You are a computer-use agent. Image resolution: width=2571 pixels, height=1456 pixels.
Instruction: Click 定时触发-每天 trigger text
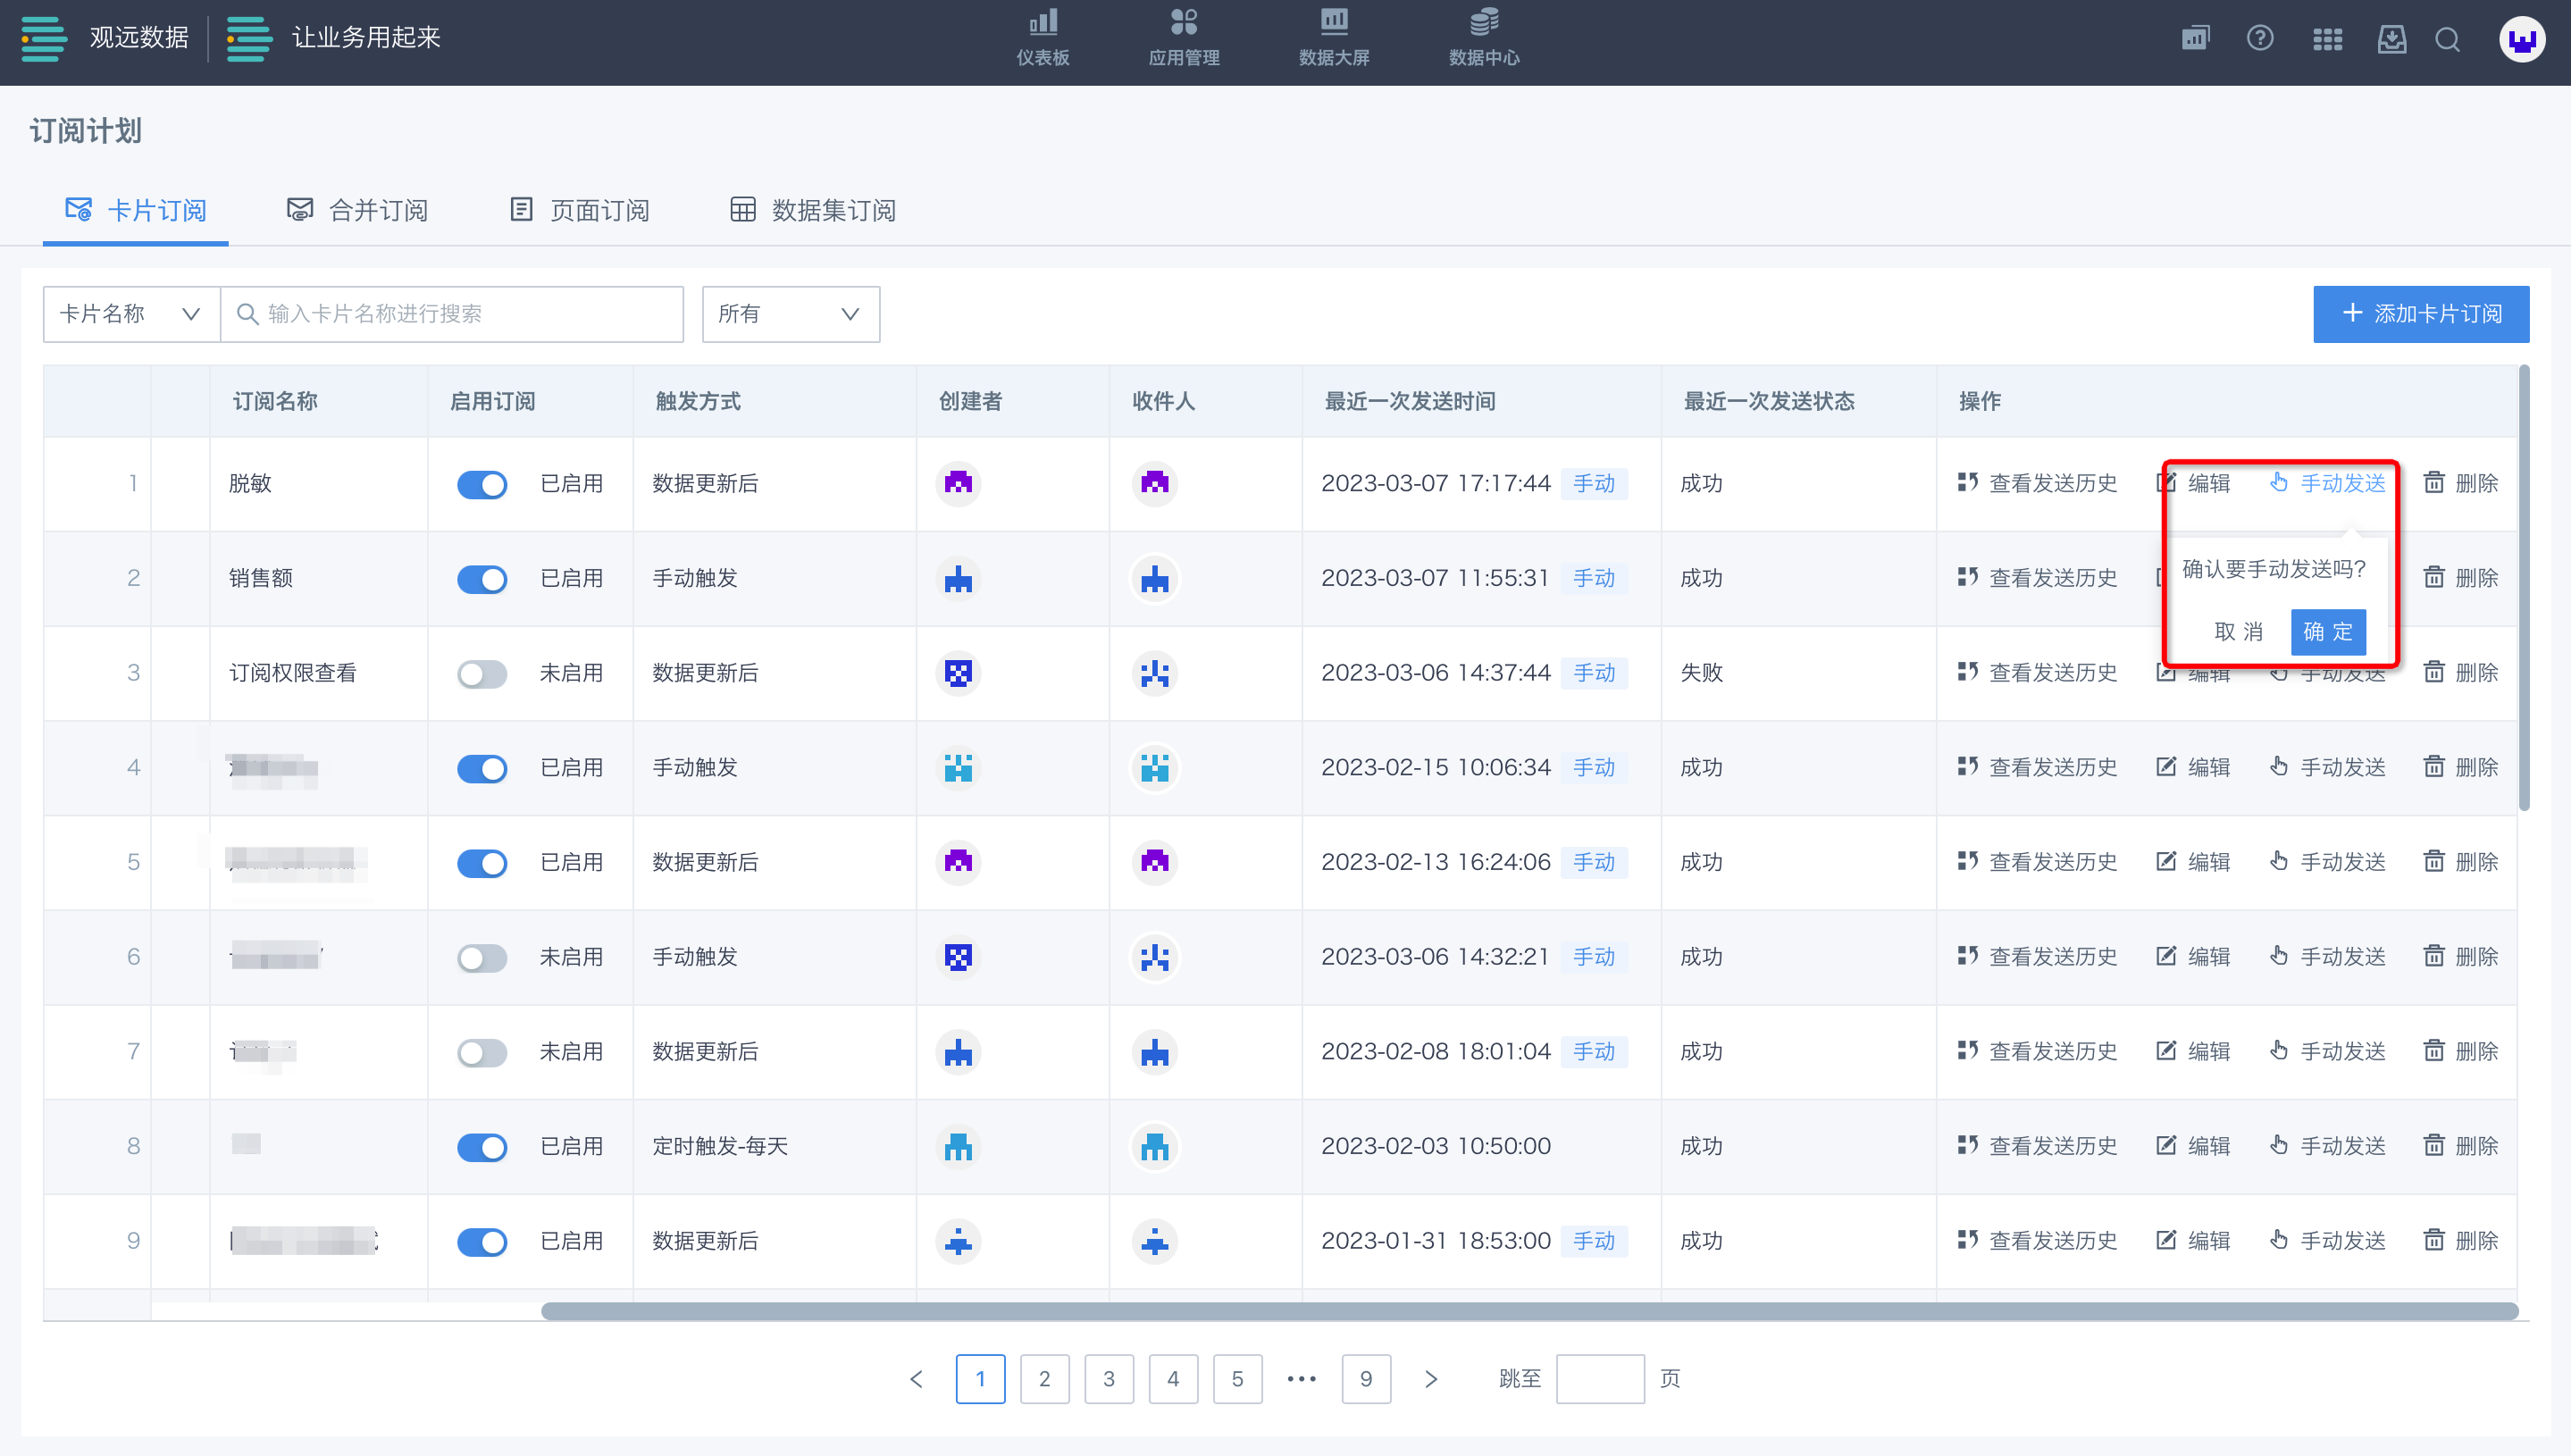point(720,1146)
